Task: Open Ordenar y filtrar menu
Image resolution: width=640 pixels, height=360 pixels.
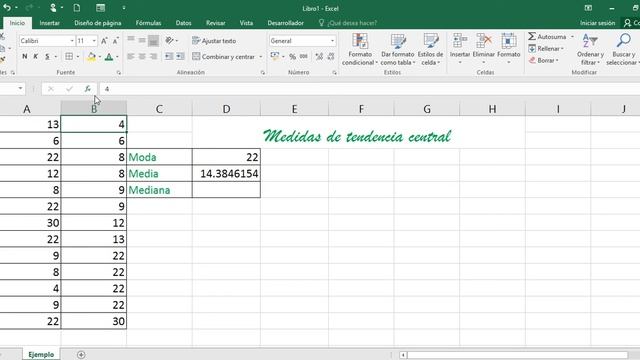Action: click(x=590, y=49)
